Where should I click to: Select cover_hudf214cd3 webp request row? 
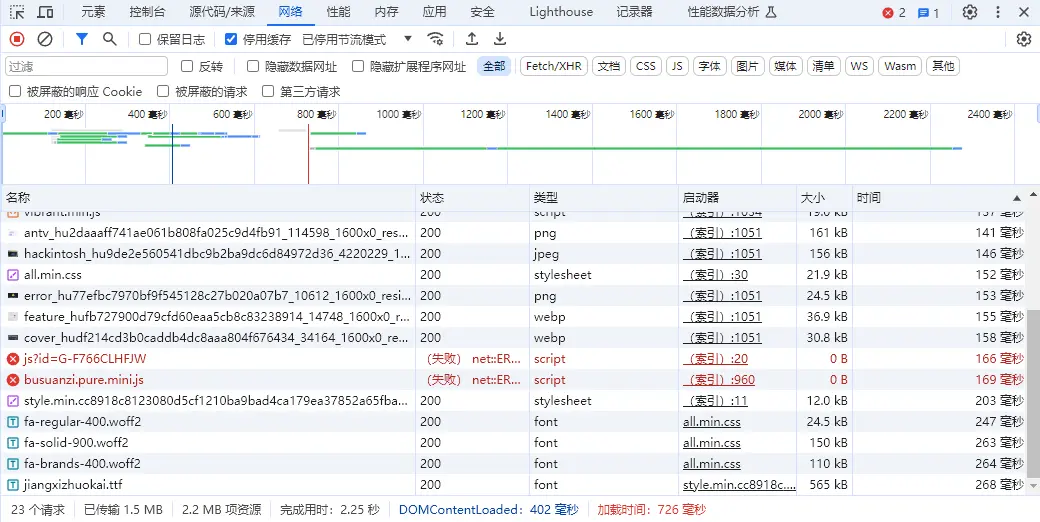[514, 338]
